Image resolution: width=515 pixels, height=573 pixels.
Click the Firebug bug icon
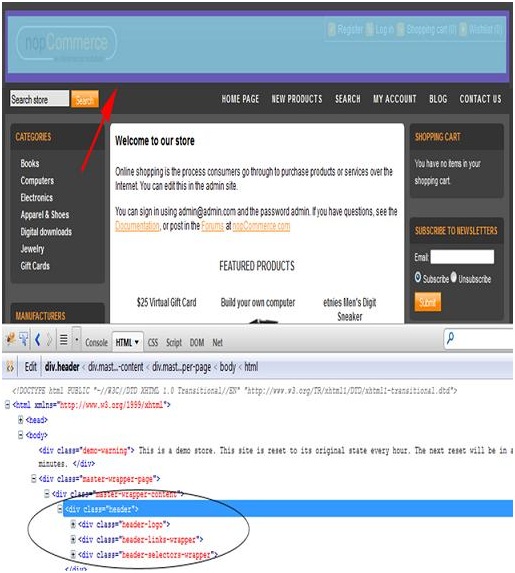11,339
